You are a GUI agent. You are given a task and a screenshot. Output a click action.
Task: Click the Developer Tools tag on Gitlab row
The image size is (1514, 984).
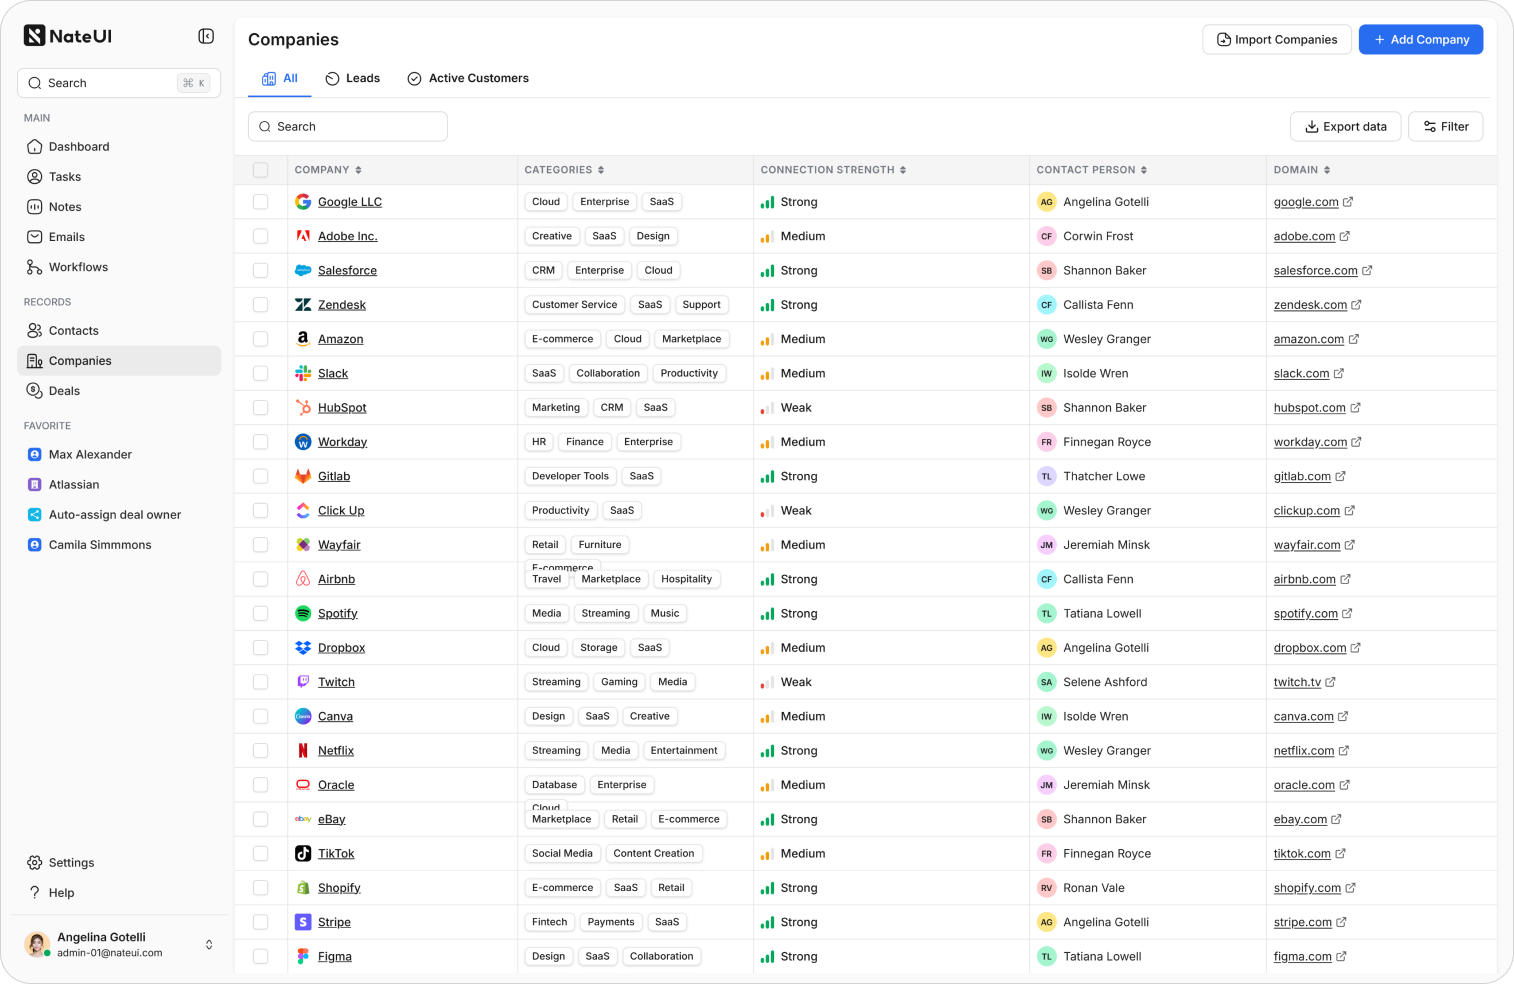[570, 476]
